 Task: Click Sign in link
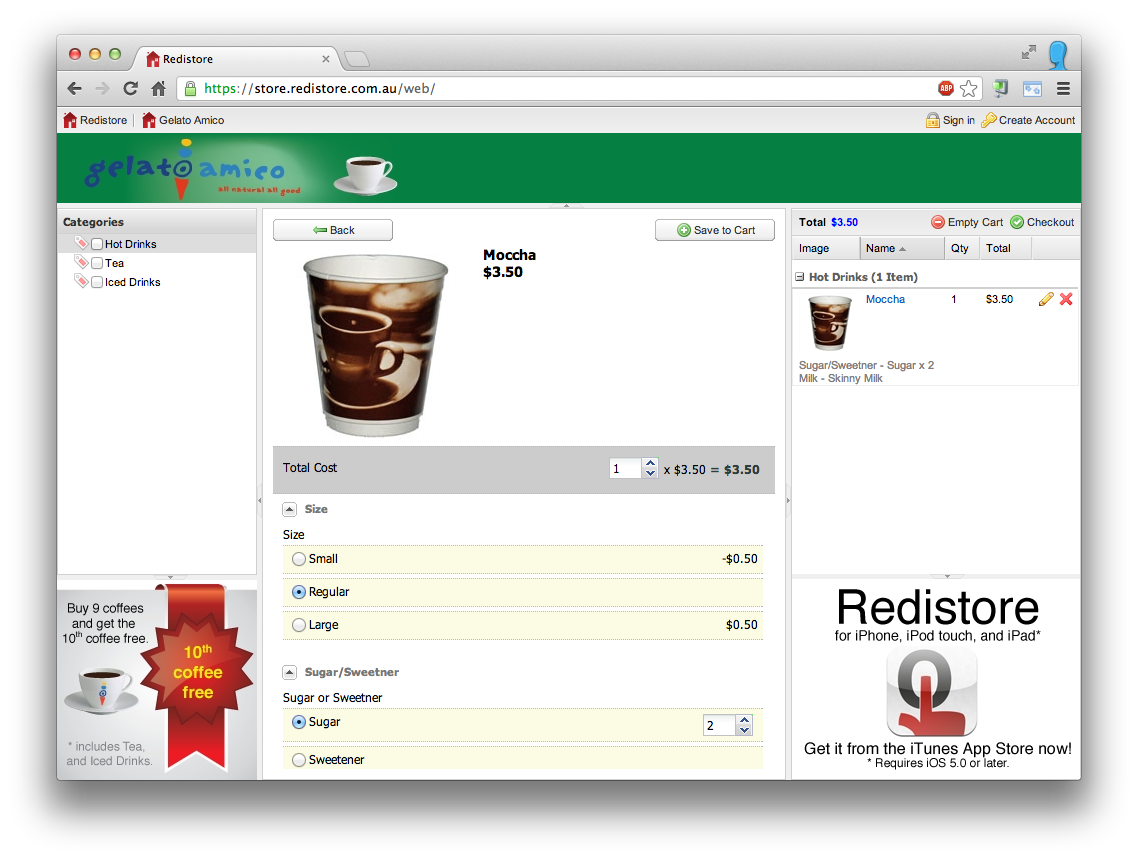coord(951,120)
